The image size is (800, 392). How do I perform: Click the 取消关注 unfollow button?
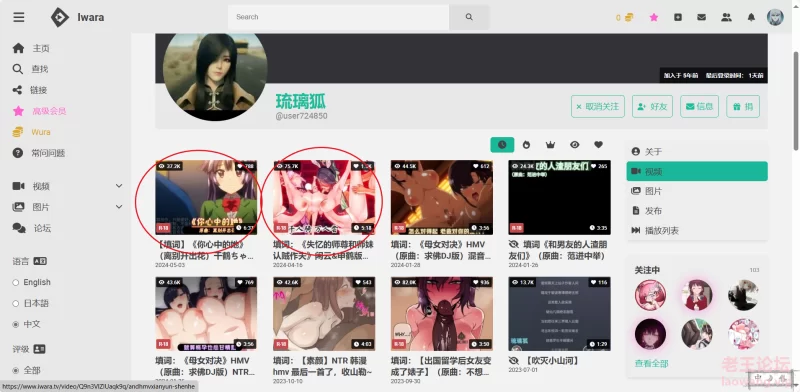597,107
